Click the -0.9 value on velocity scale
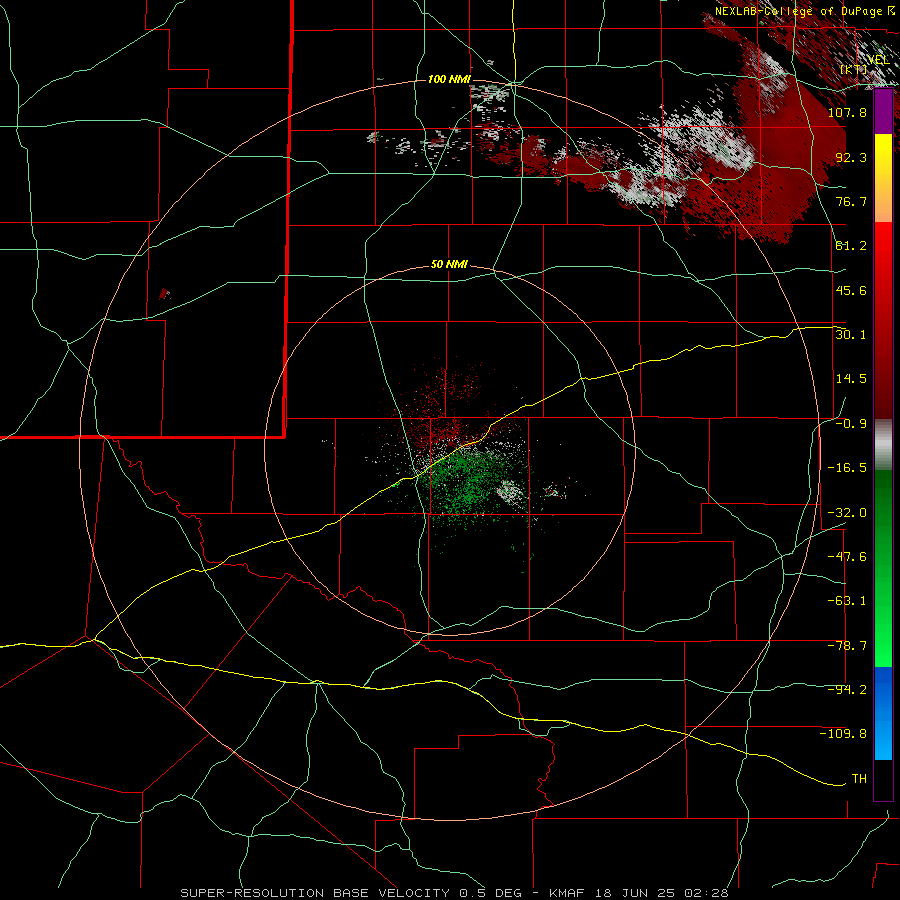 coord(851,424)
